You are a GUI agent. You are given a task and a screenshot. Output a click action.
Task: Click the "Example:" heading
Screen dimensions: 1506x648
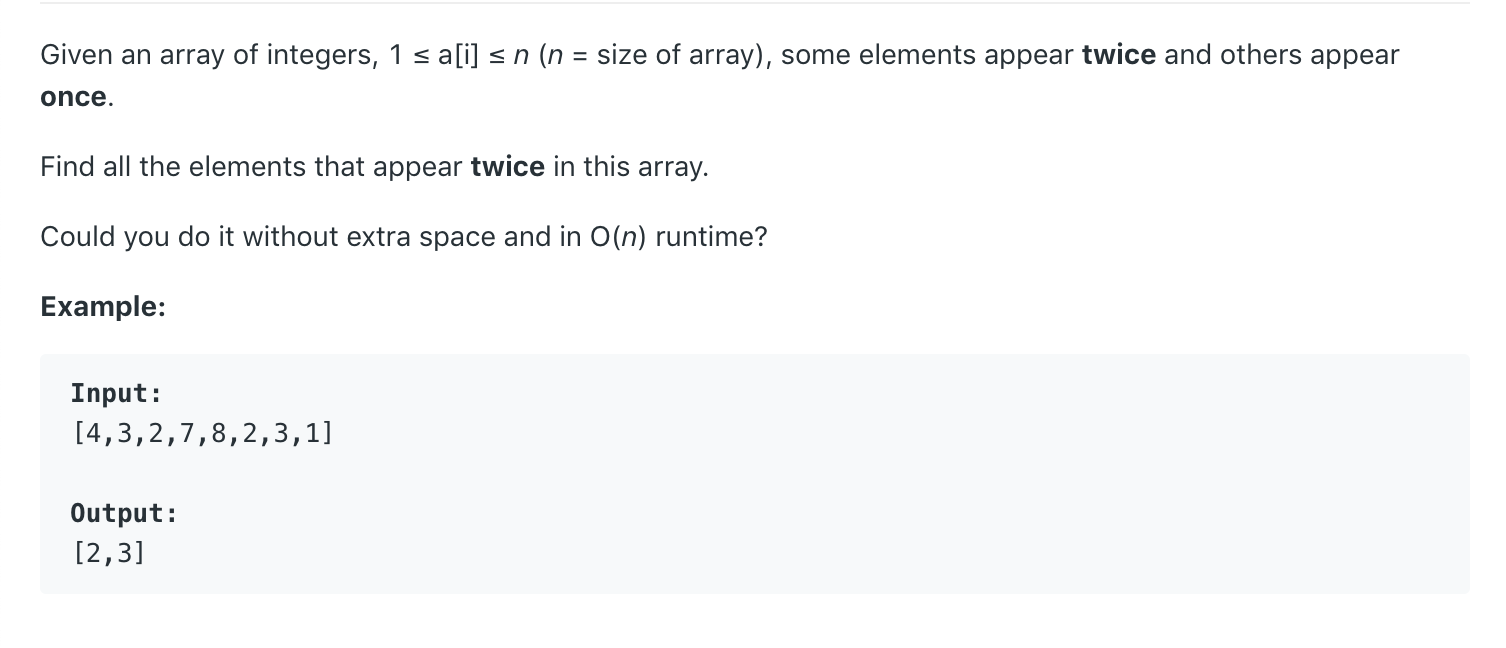coord(103,307)
